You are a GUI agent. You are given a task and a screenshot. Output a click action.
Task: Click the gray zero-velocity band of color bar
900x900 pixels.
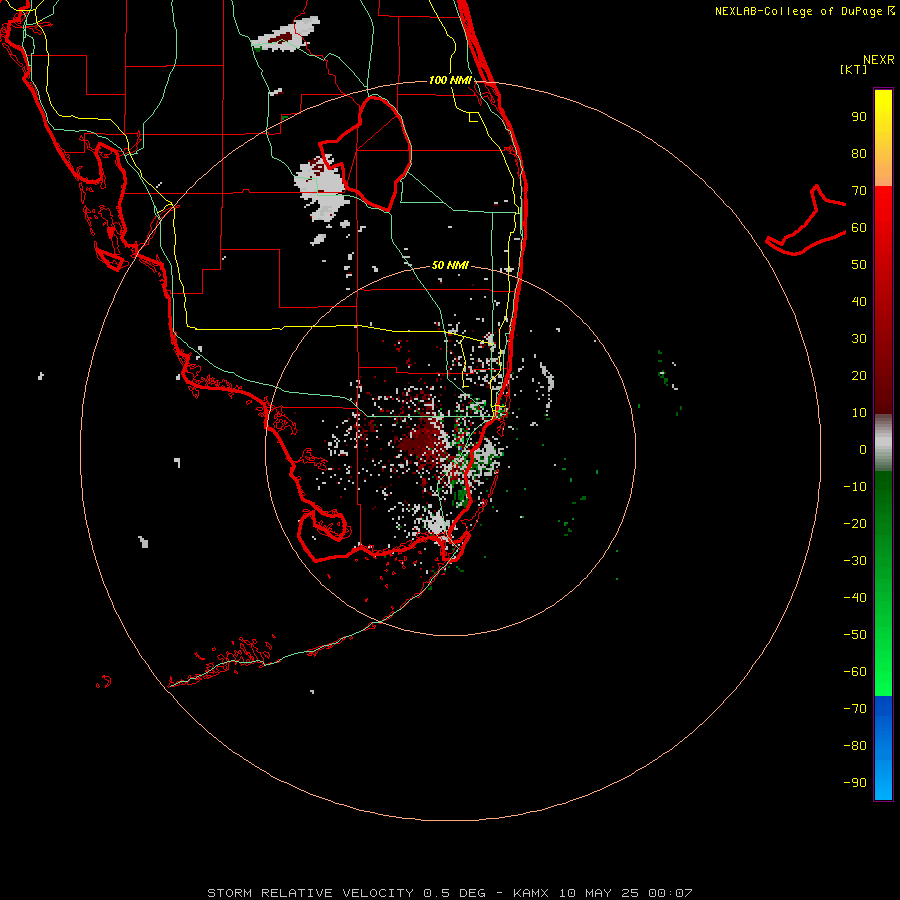883,443
